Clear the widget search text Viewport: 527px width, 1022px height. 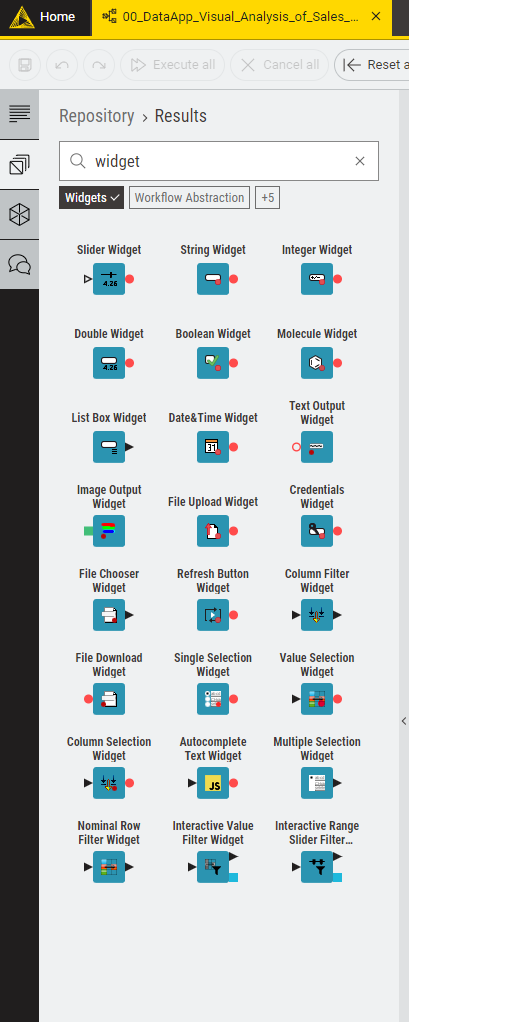point(360,161)
